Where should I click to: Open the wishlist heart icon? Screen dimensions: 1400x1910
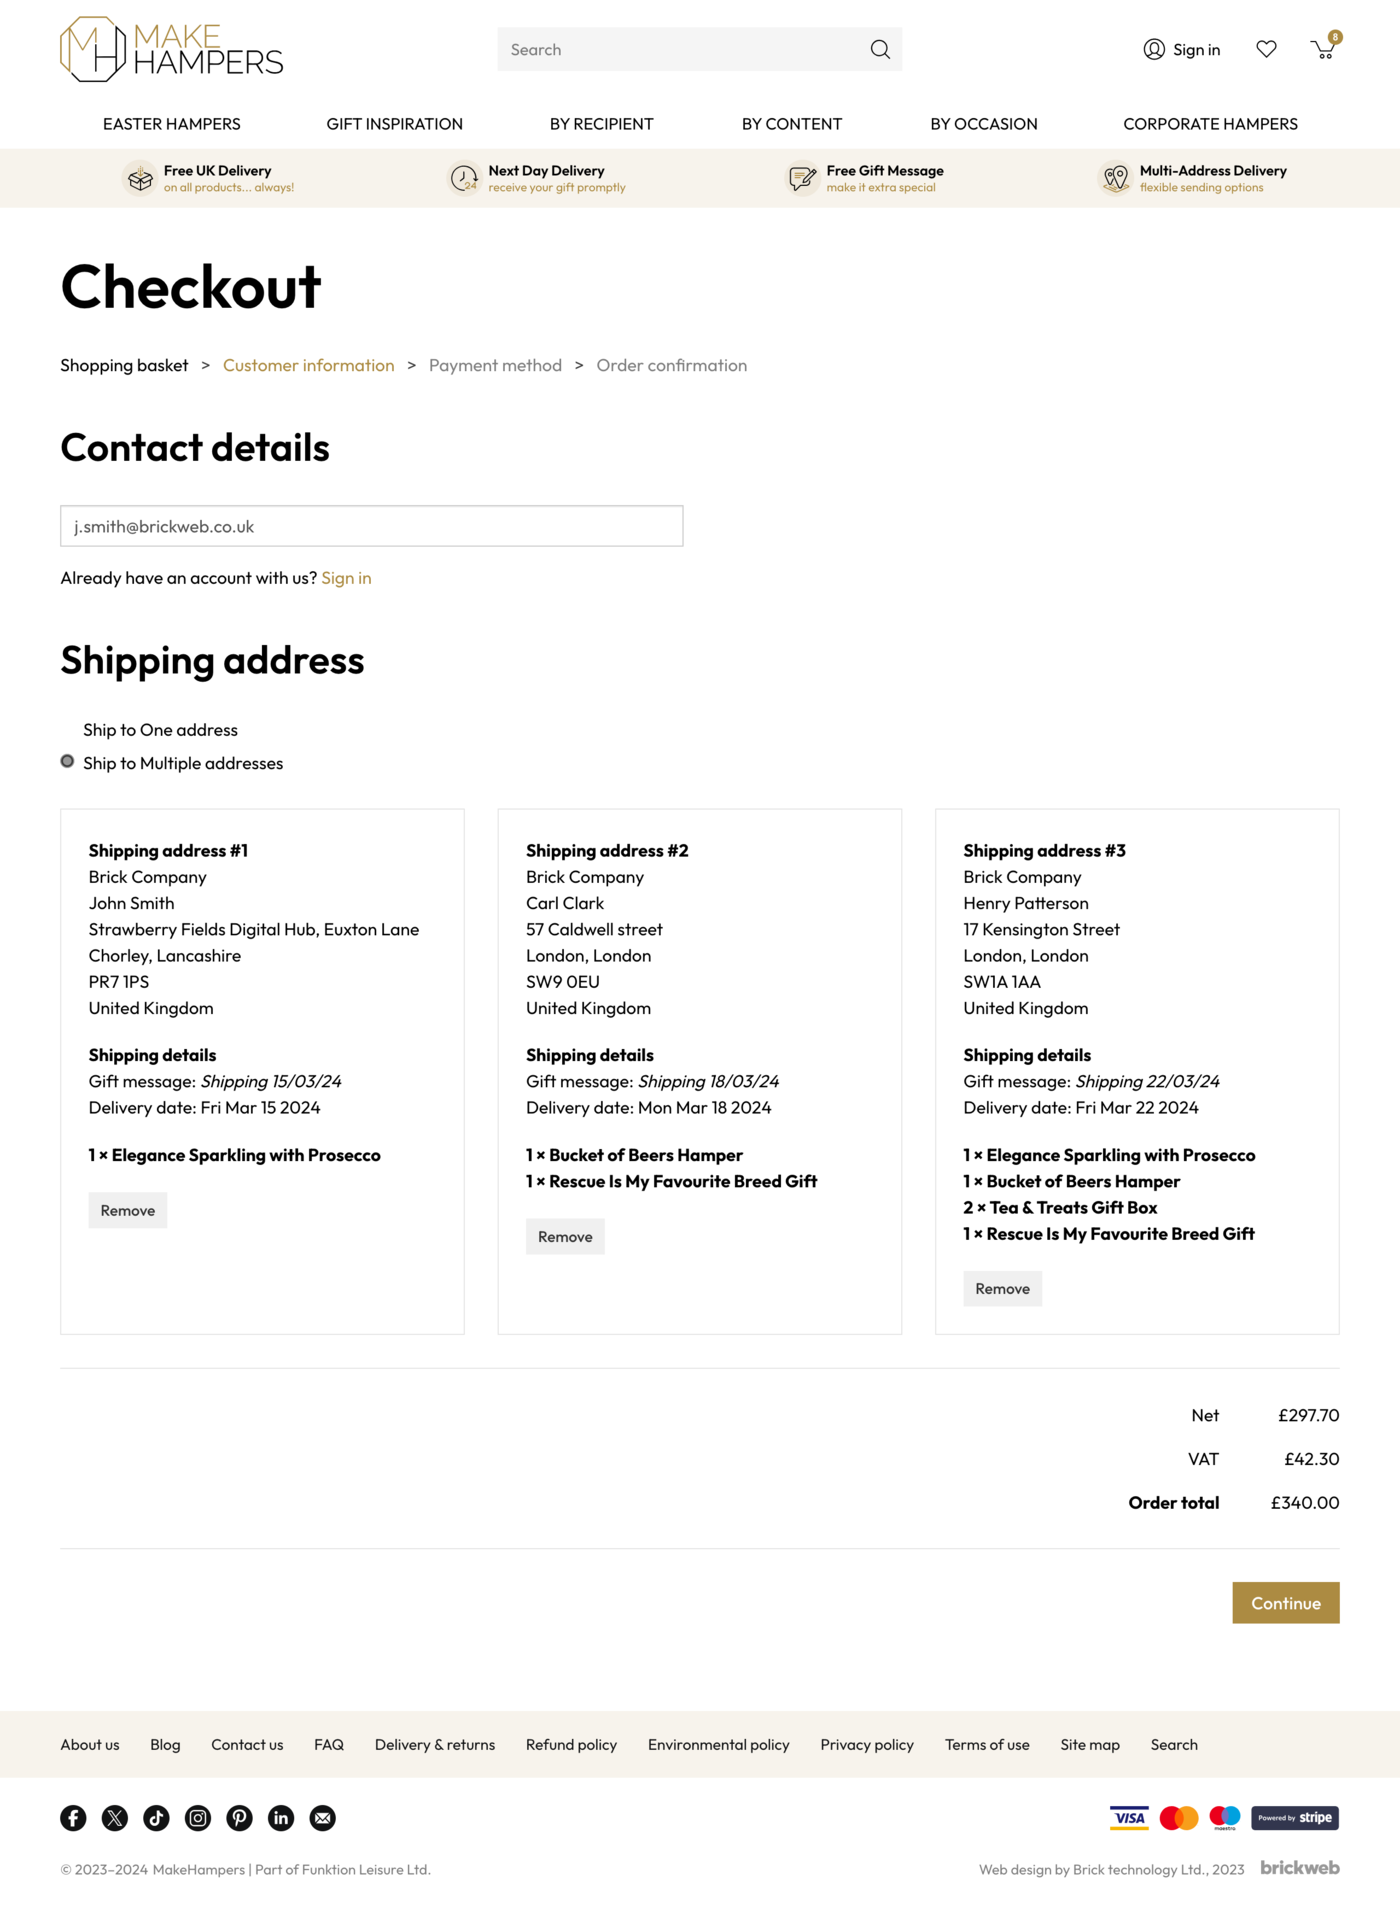(x=1266, y=49)
